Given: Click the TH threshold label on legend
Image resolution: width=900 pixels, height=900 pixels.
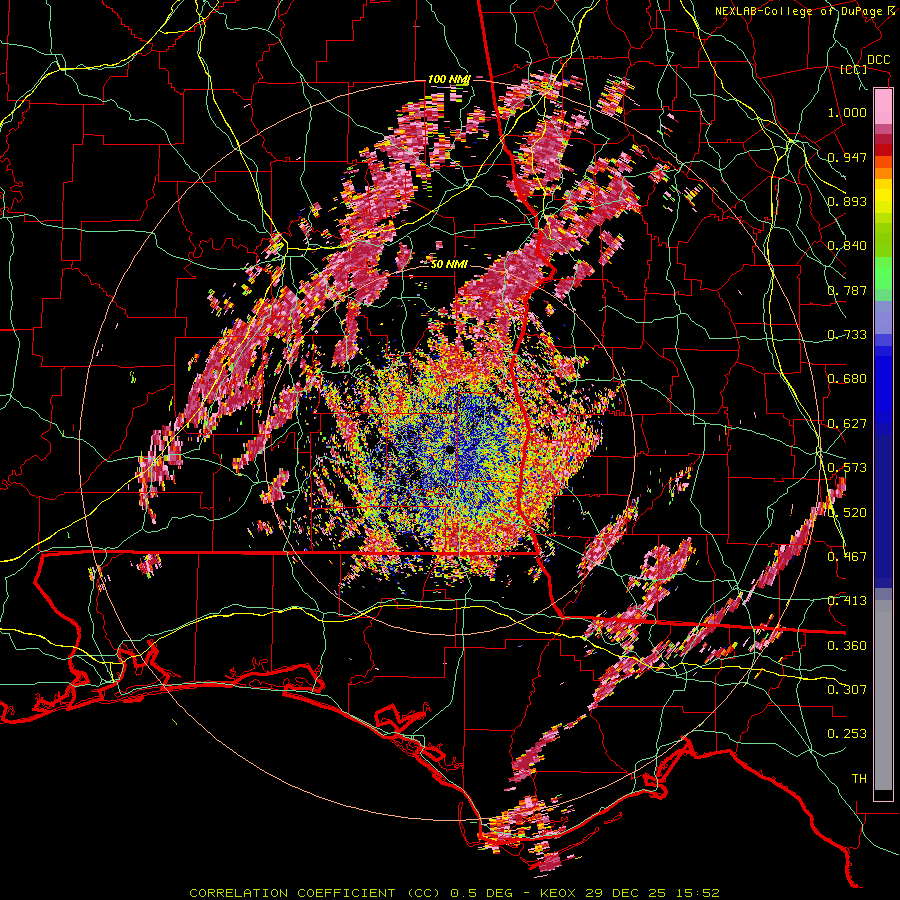Looking at the screenshot, I should 859,779.
